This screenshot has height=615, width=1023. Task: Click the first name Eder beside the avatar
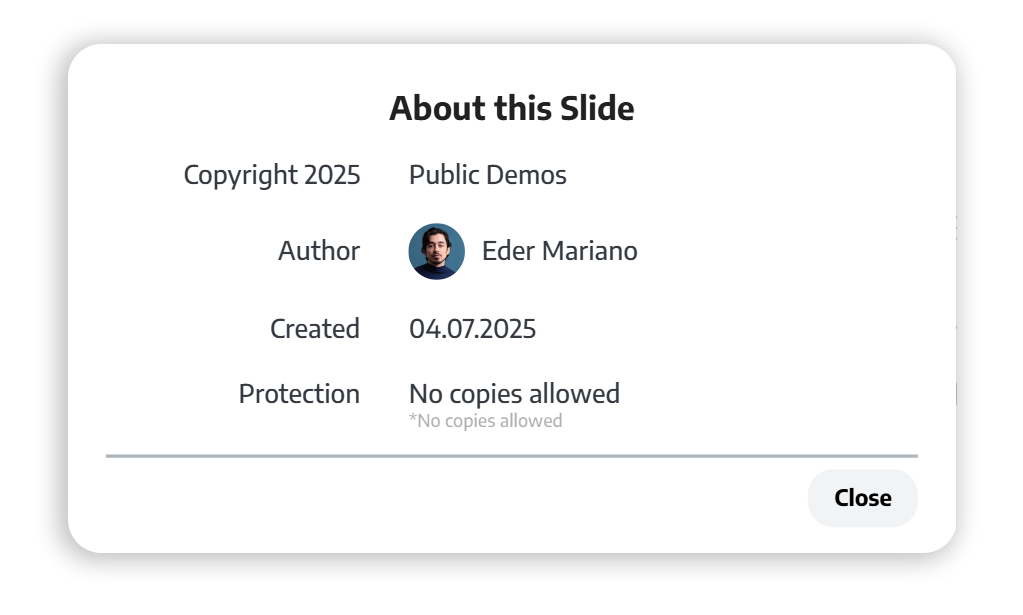(508, 251)
